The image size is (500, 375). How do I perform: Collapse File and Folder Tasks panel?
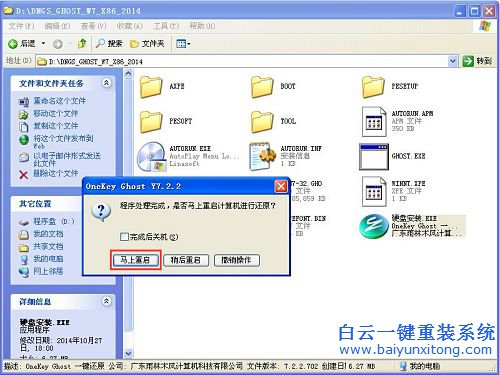pyautogui.click(x=106, y=83)
